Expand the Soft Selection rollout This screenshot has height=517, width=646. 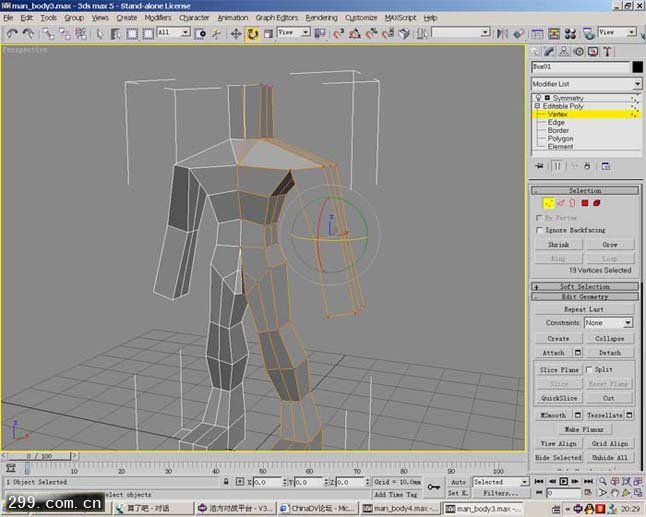(585, 286)
